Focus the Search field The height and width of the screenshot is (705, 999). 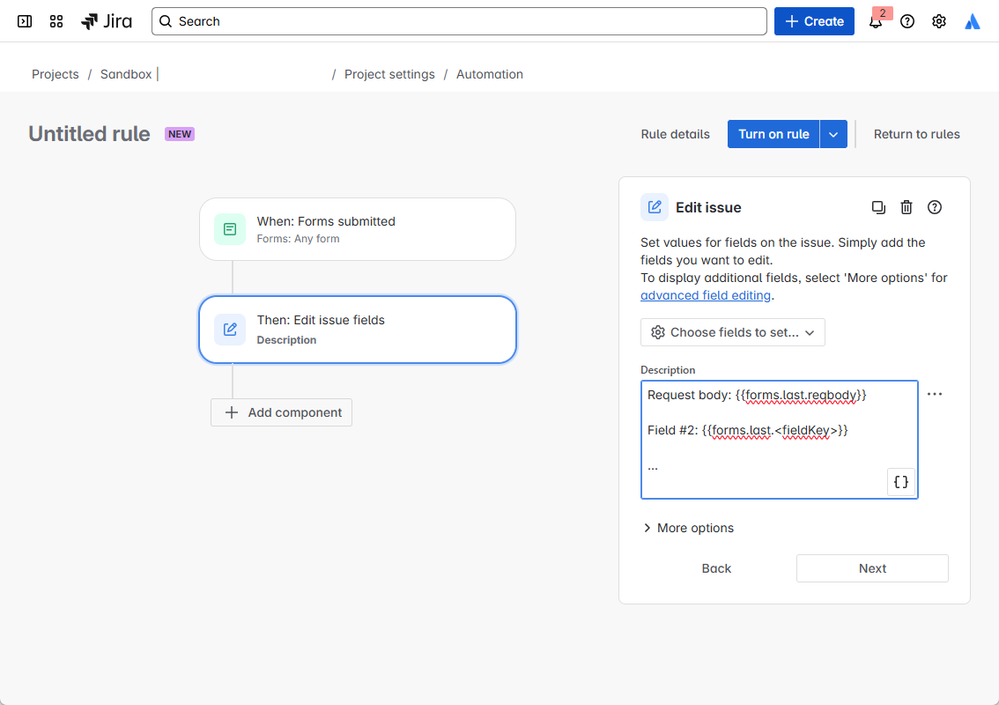[459, 22]
